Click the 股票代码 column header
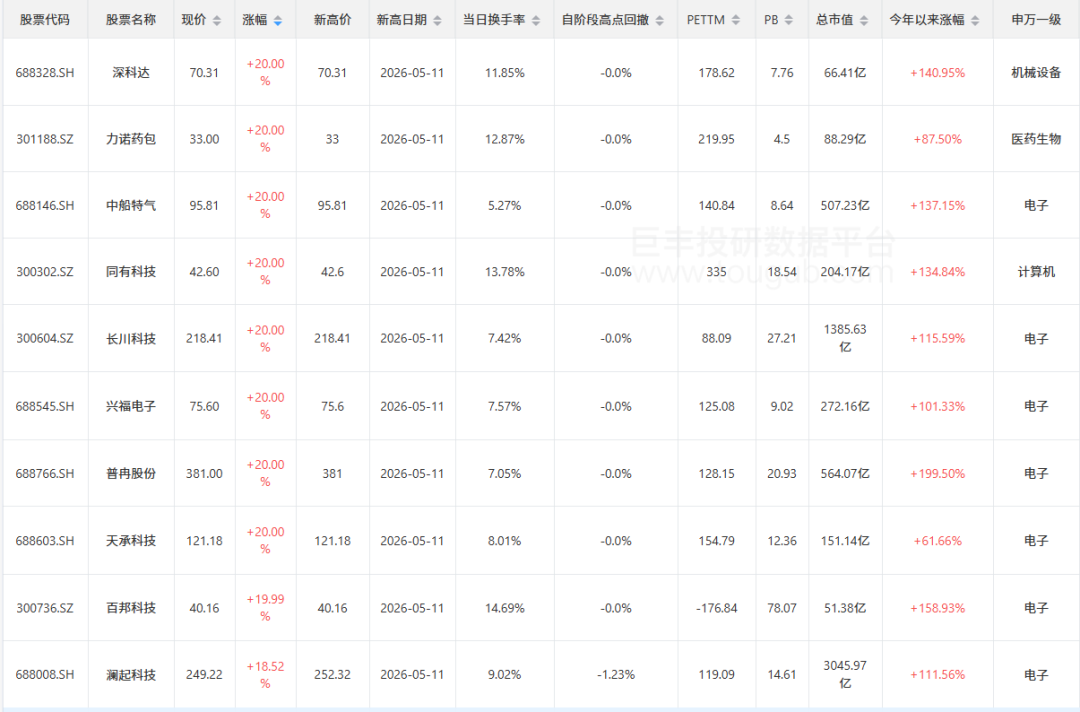Screen dimensions: 1080x712 pos(45,20)
